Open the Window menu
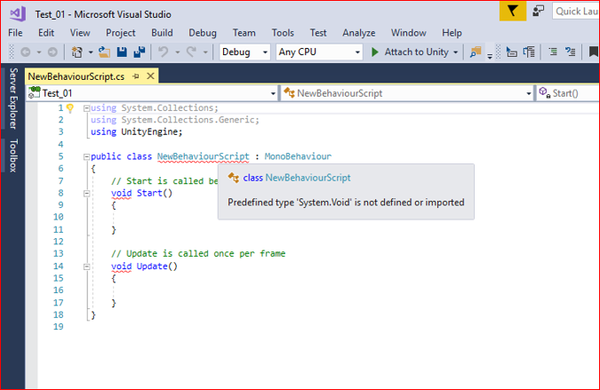This screenshot has width=600, height=390. [408, 33]
